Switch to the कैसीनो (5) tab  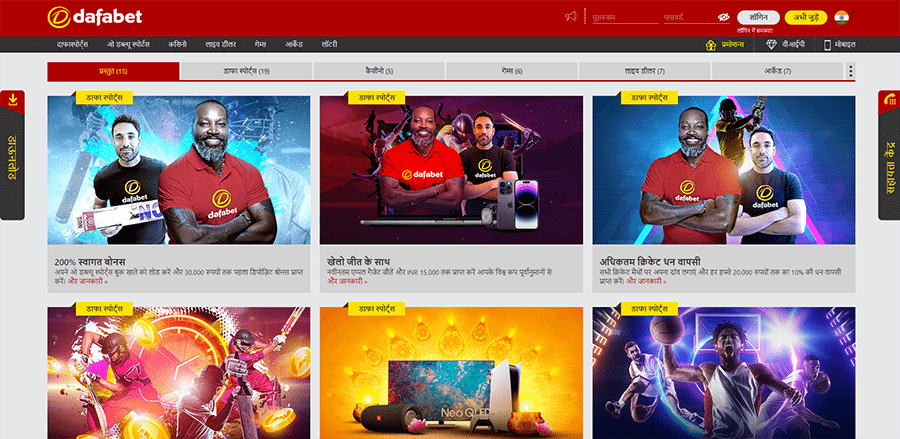379,71
